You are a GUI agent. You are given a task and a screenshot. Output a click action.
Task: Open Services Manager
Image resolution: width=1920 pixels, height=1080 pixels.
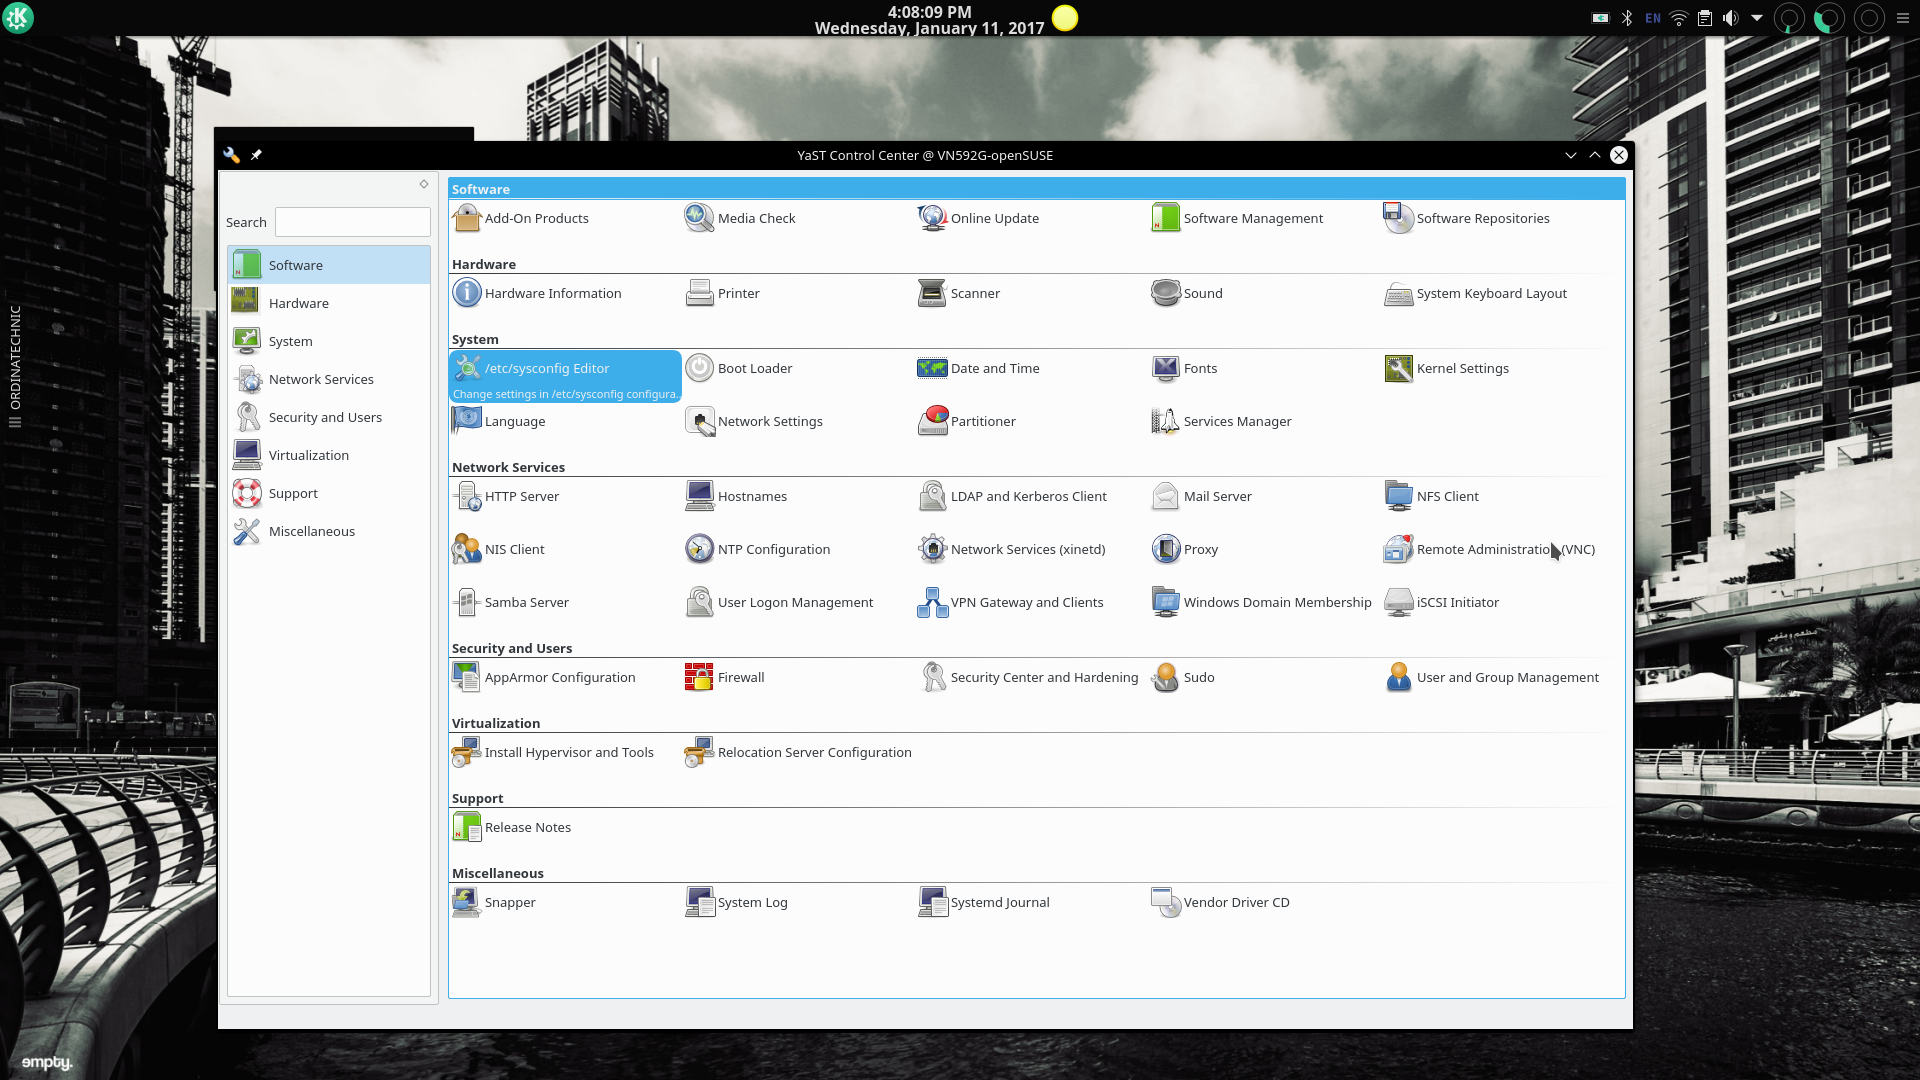pos(1221,421)
